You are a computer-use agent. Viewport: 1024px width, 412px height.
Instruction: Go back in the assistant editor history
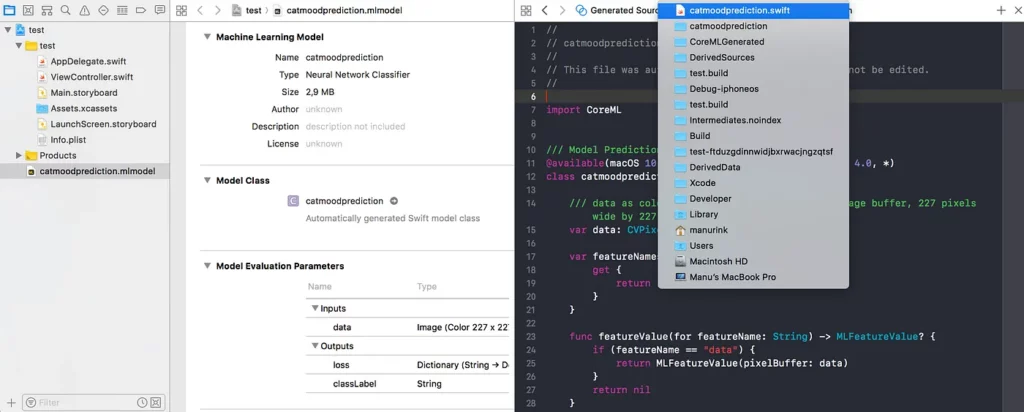pos(545,10)
